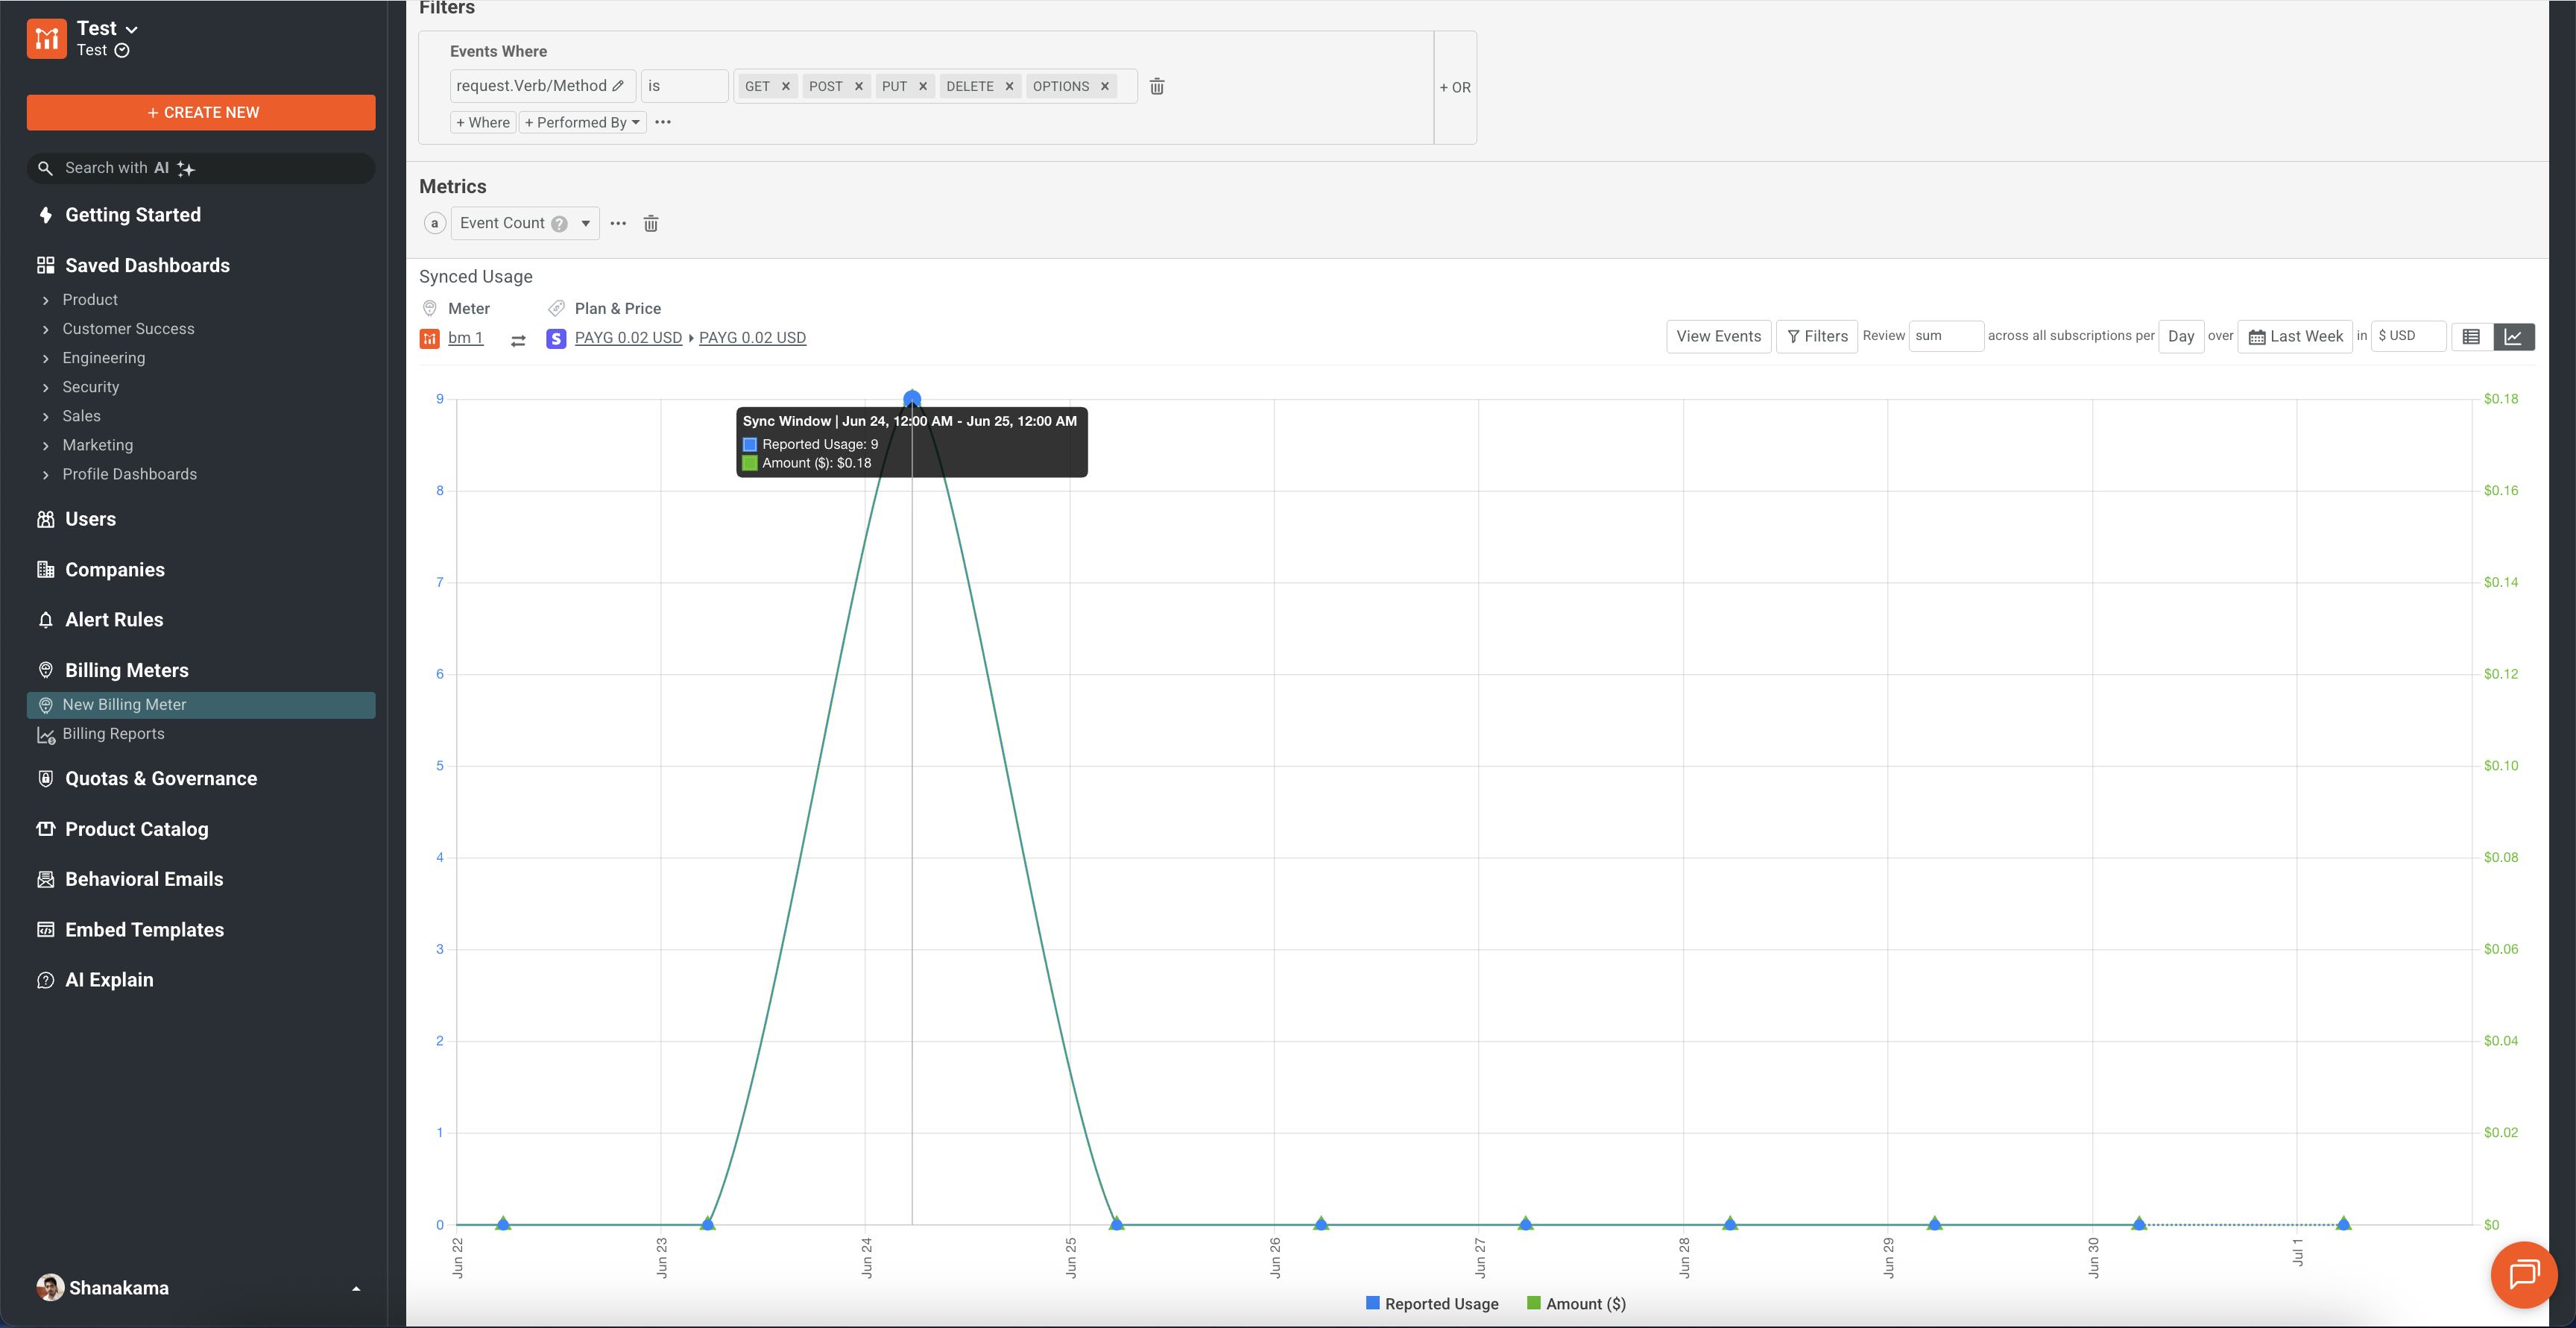Click the Stripe plan icon
2576x1328 pixels.
coord(556,339)
